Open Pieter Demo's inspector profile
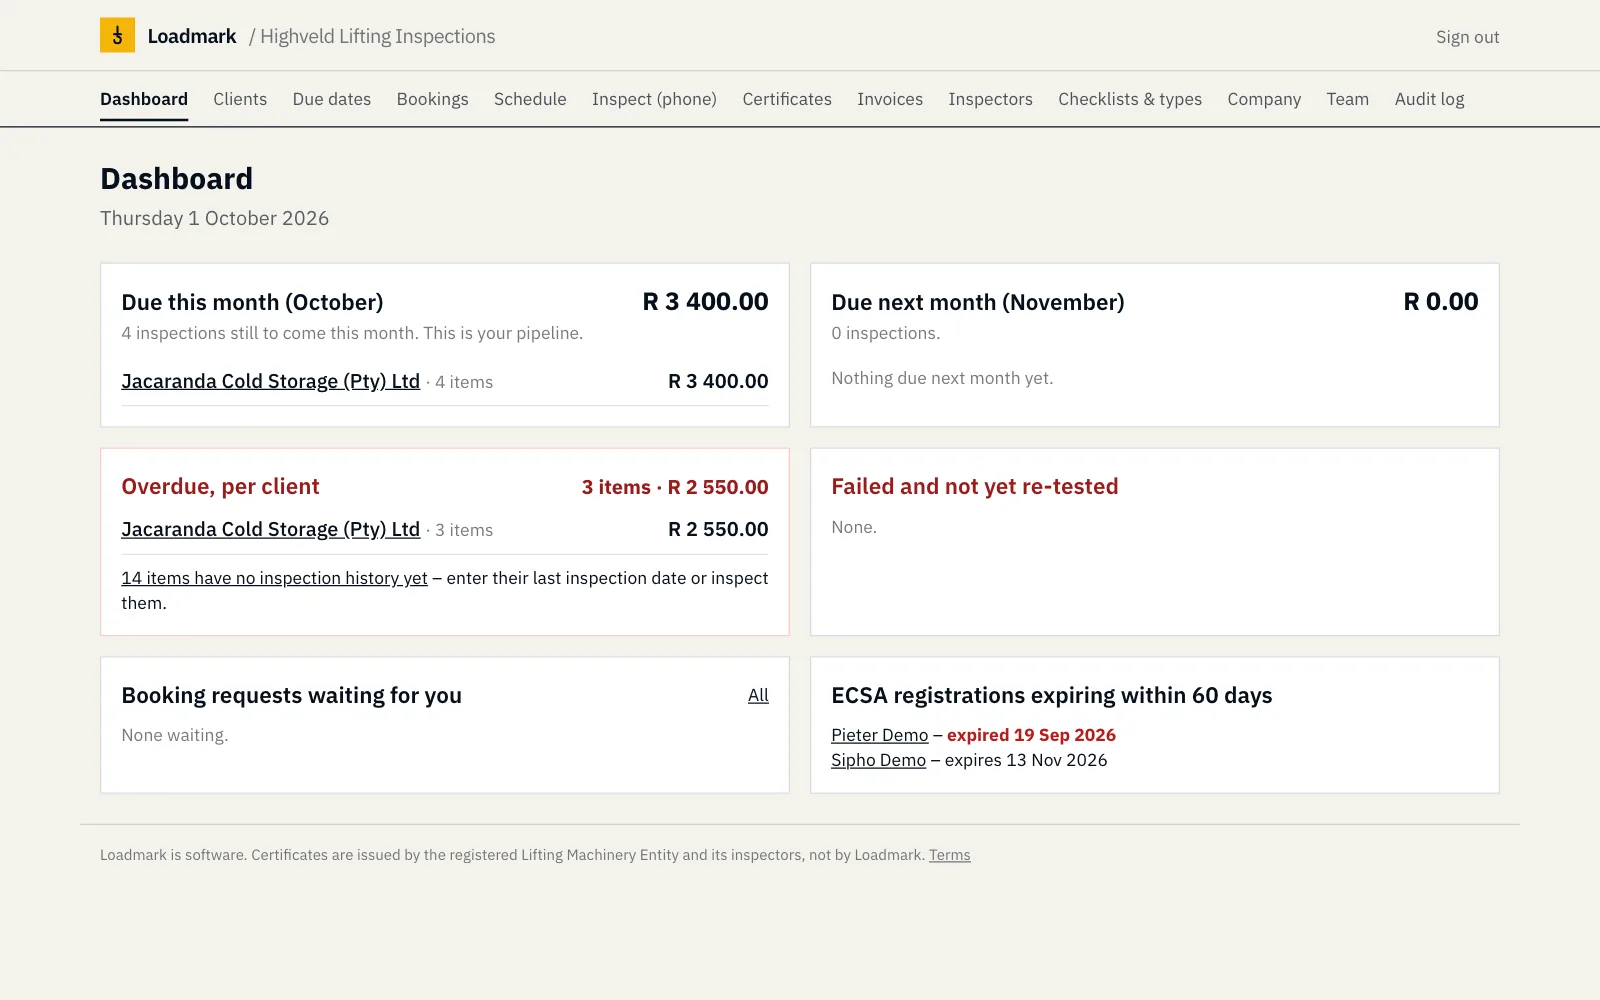 coord(880,735)
